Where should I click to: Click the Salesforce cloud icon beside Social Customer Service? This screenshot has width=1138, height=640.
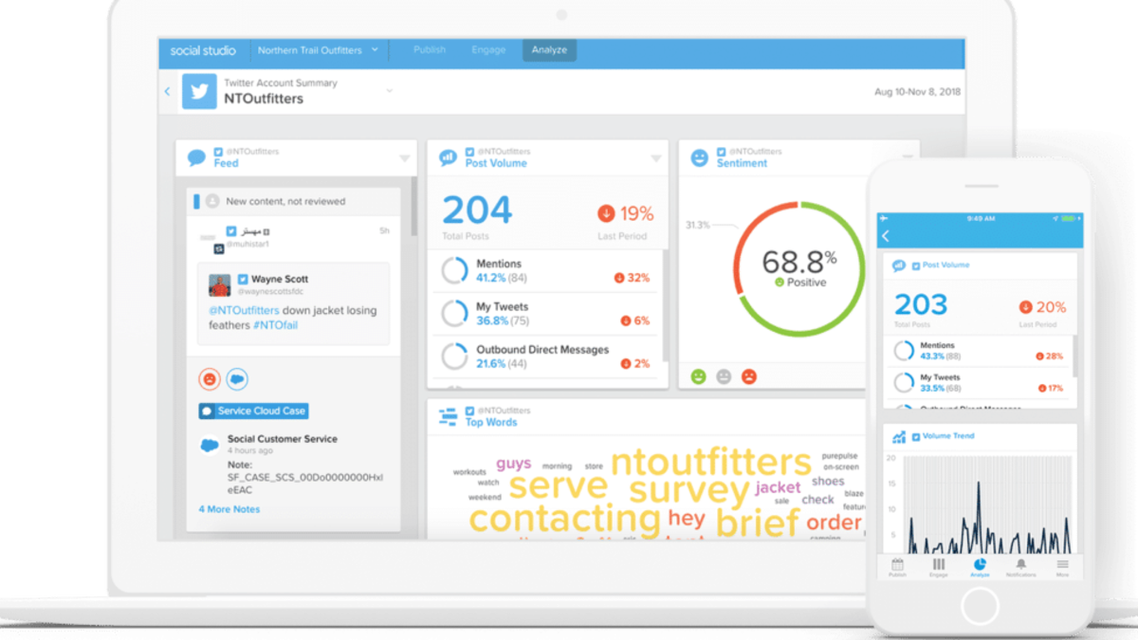(x=209, y=445)
